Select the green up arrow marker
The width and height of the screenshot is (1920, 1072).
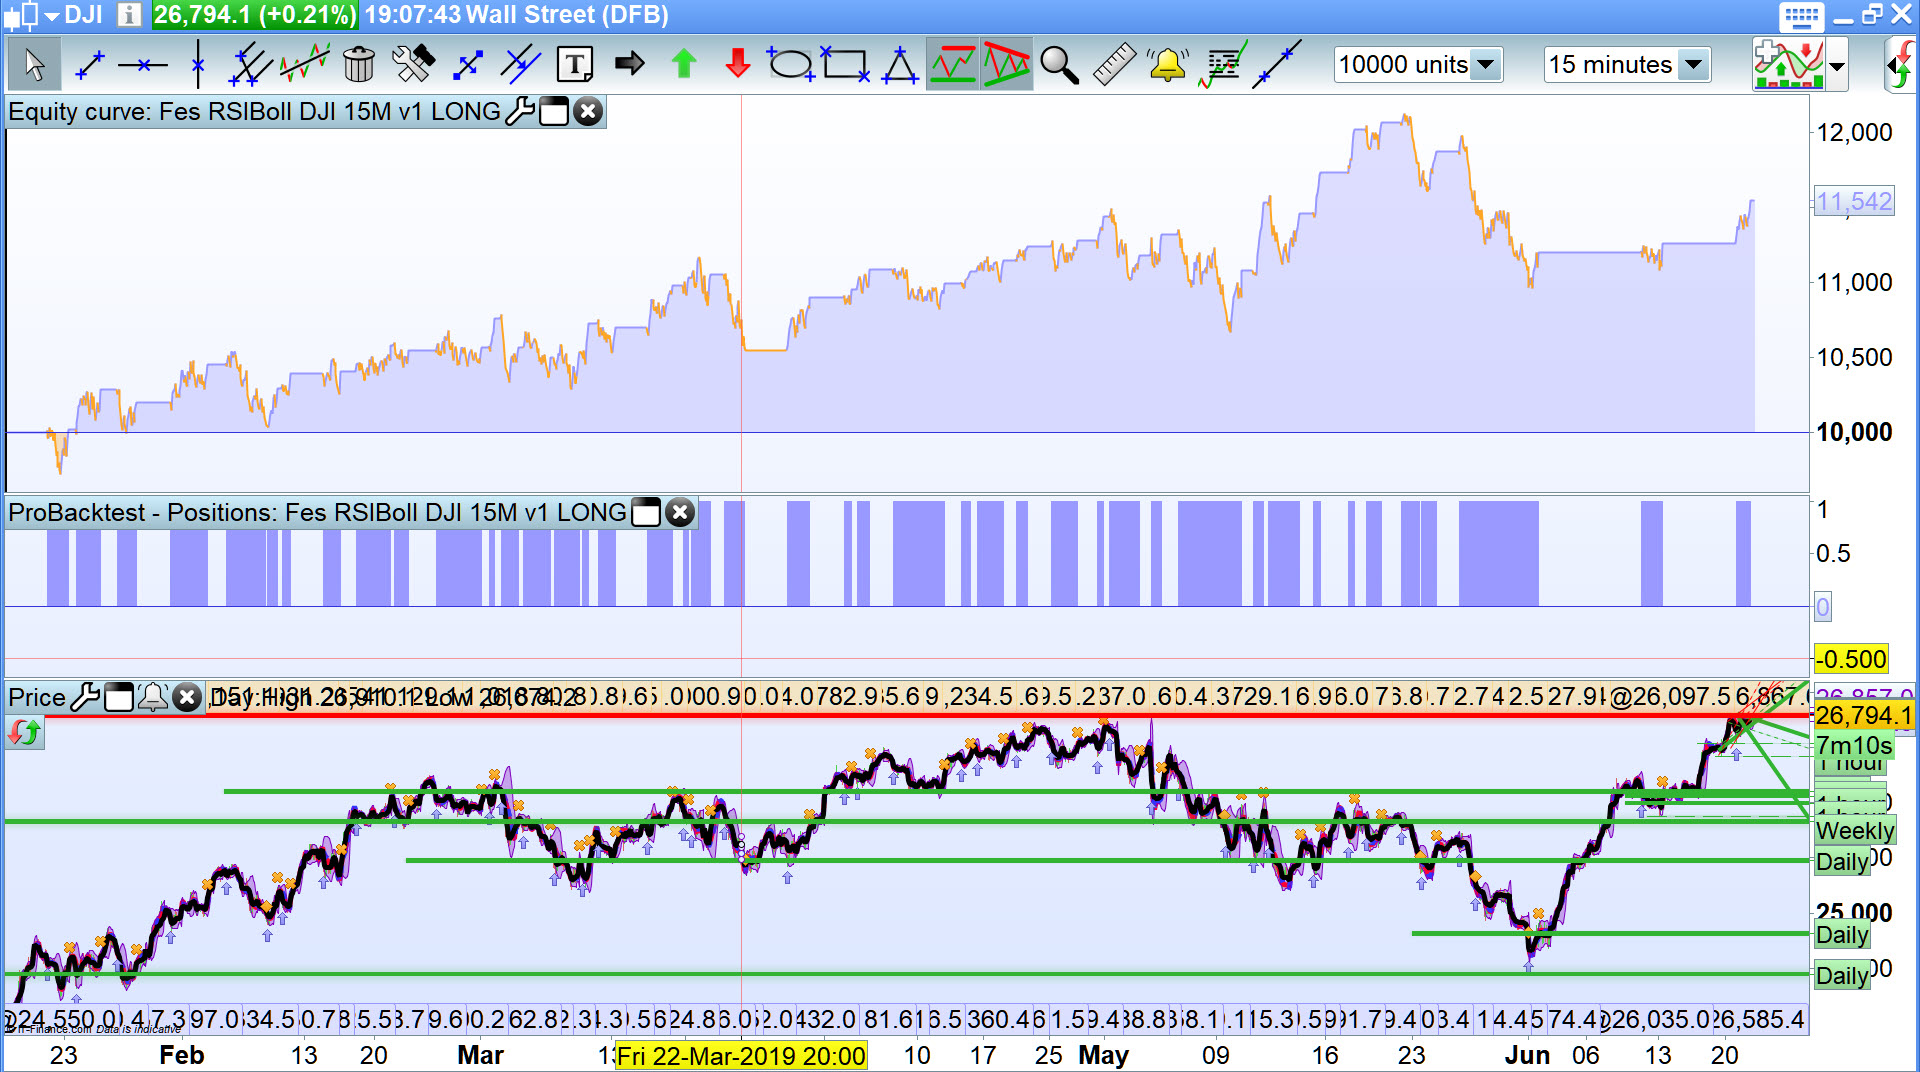pos(684,64)
